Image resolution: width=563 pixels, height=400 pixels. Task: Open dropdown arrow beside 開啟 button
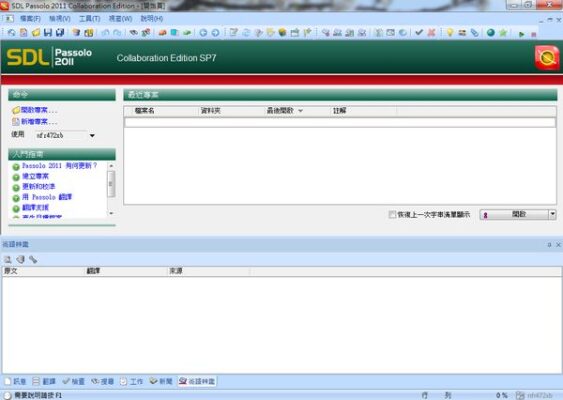[553, 214]
